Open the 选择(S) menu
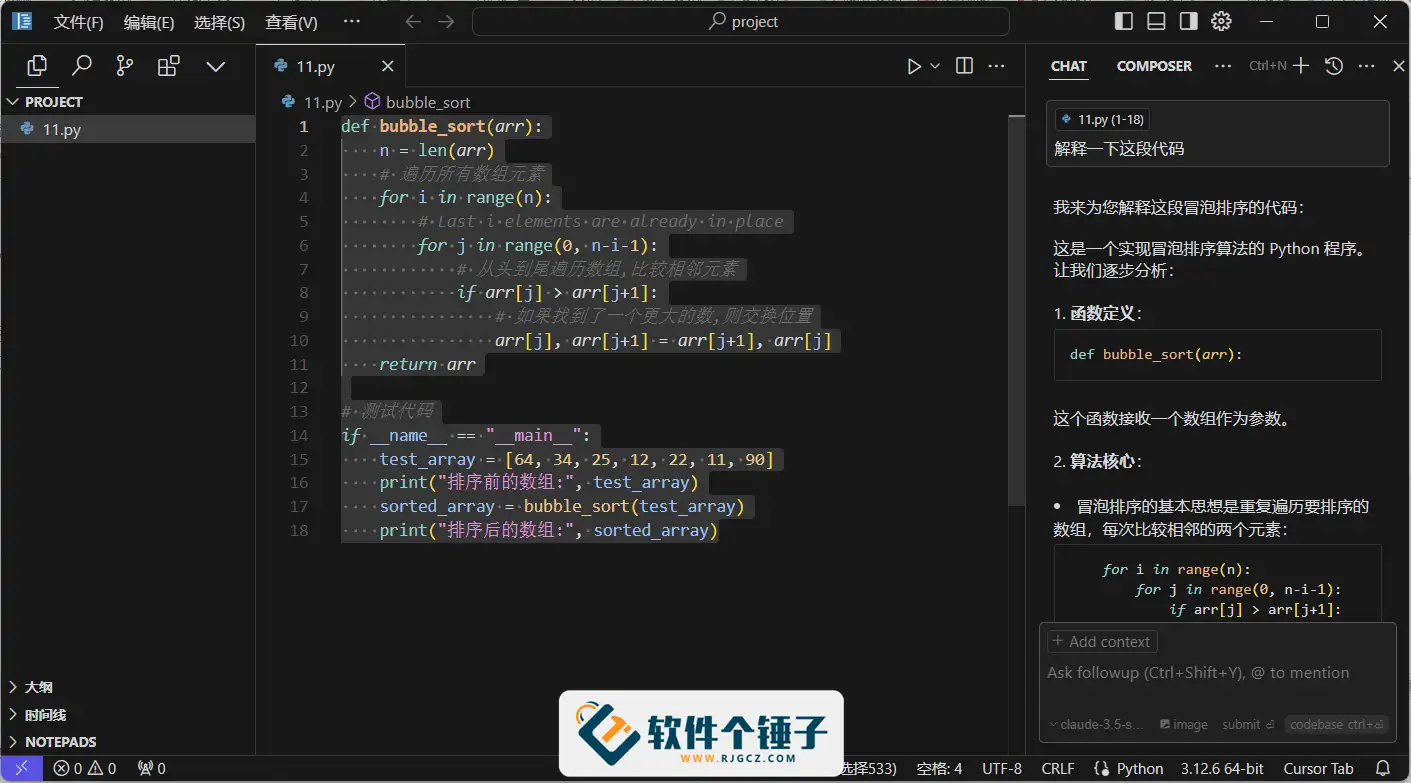 point(219,22)
